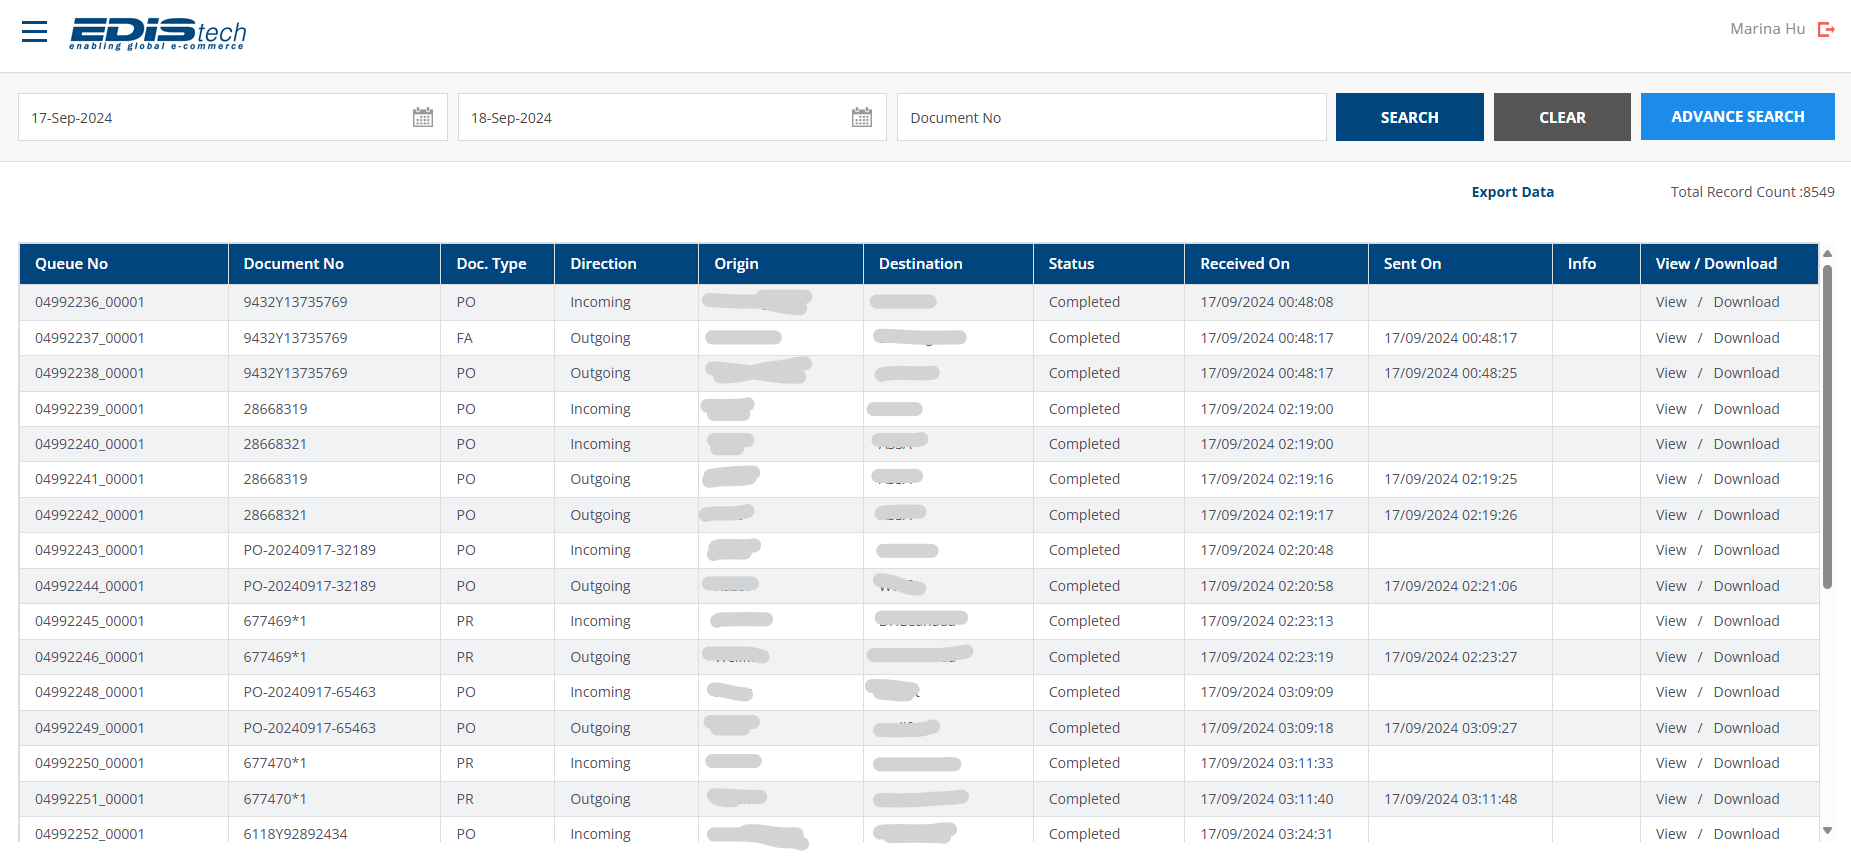View document for queue 04992248_00001

point(1670,692)
